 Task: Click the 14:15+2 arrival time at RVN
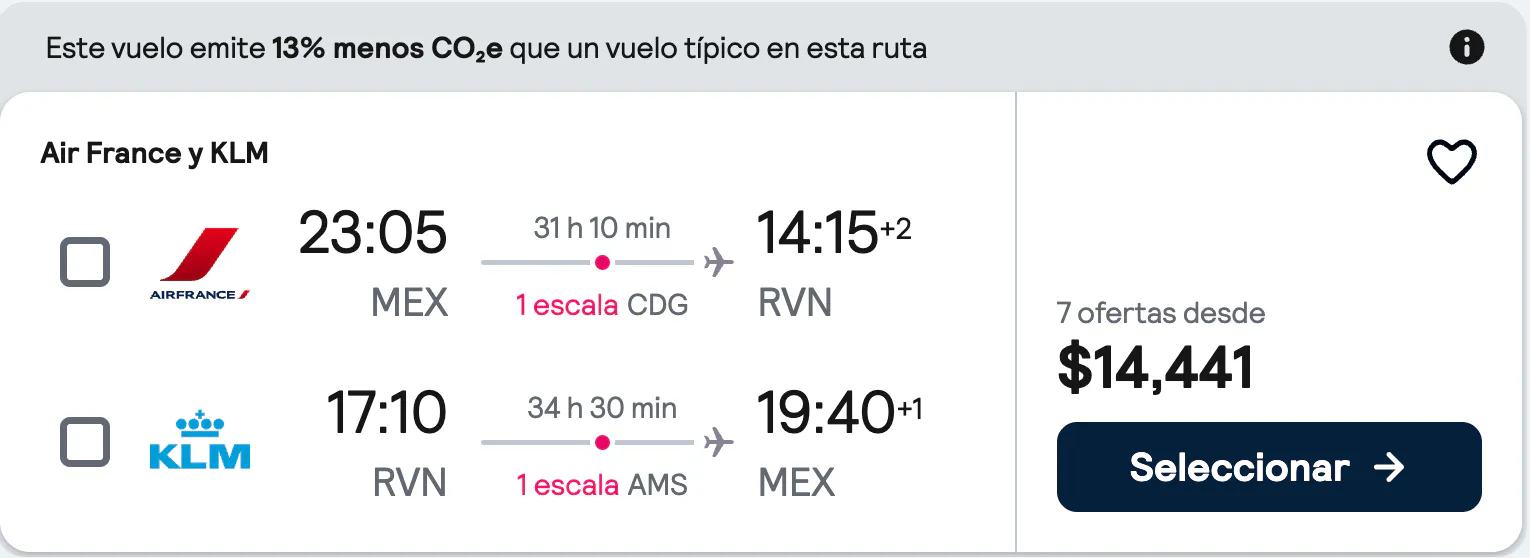coord(834,233)
